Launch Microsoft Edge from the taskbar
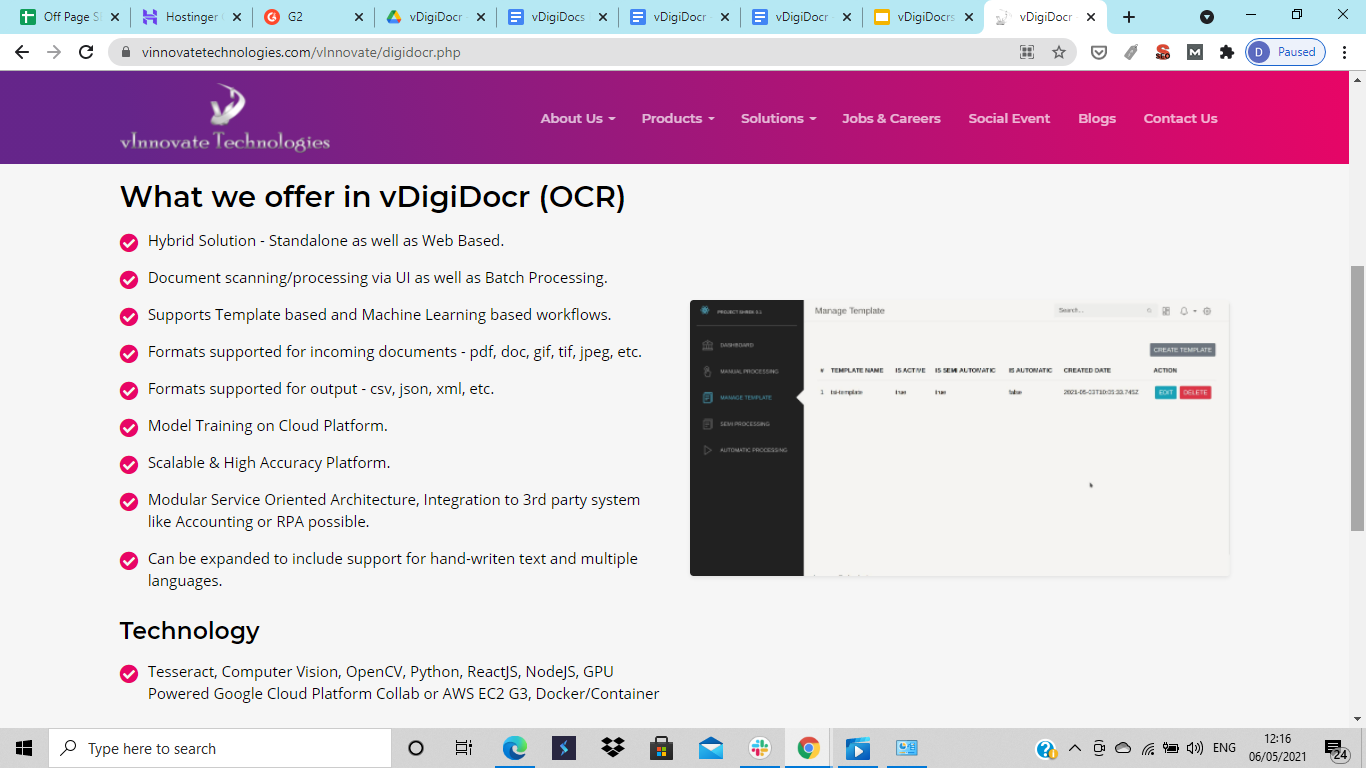 [515, 748]
